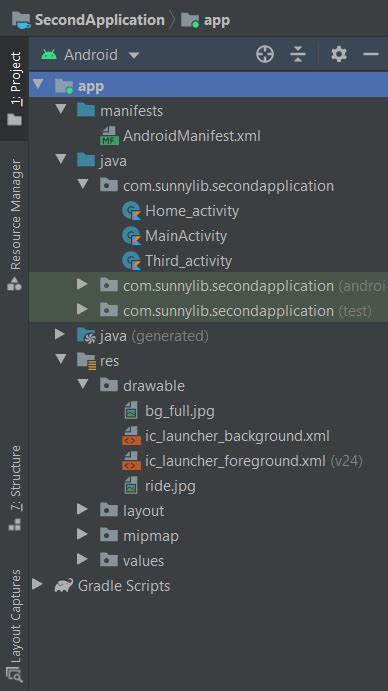Expand the Gradle Scripts node
388x691 pixels.
click(38, 584)
